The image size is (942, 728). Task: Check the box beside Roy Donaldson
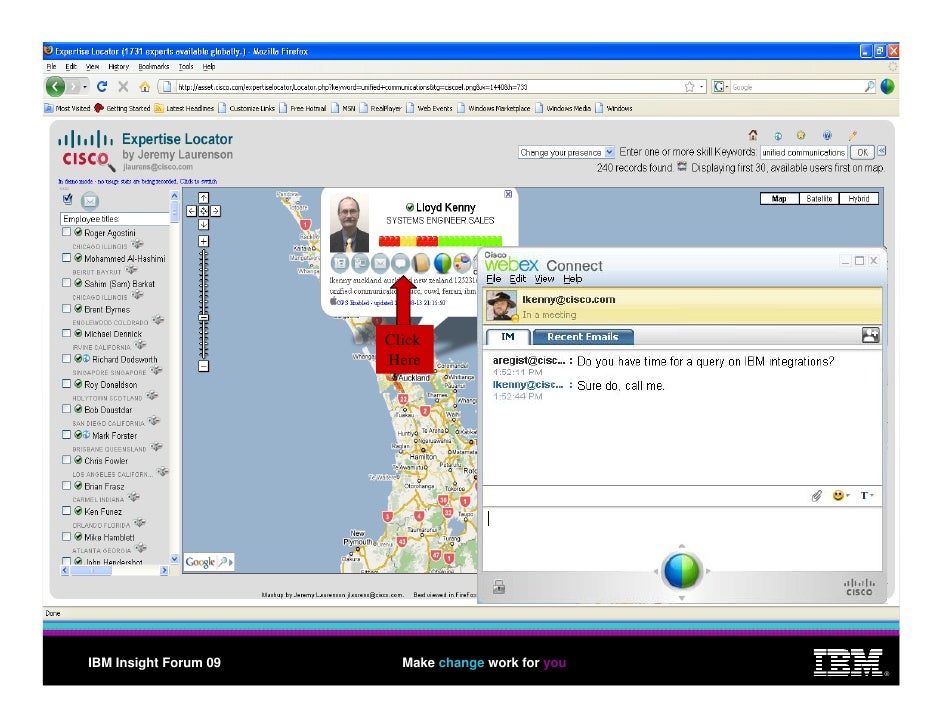(67, 384)
